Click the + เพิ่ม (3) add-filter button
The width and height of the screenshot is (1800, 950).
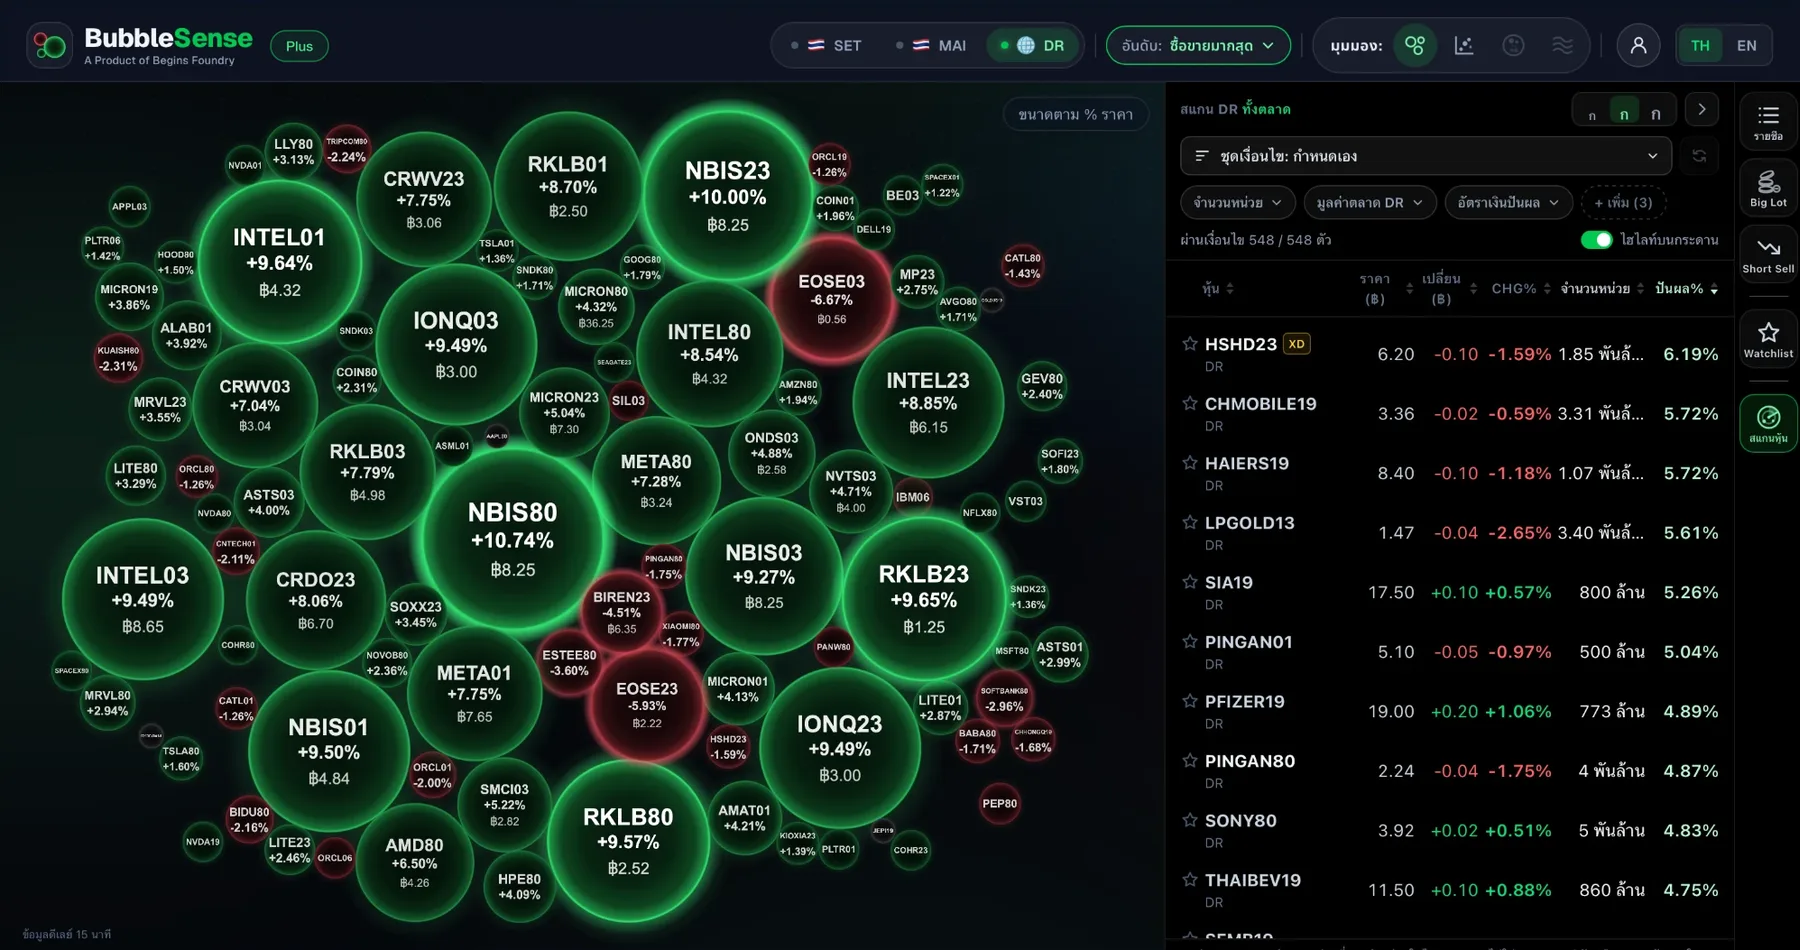(1623, 203)
